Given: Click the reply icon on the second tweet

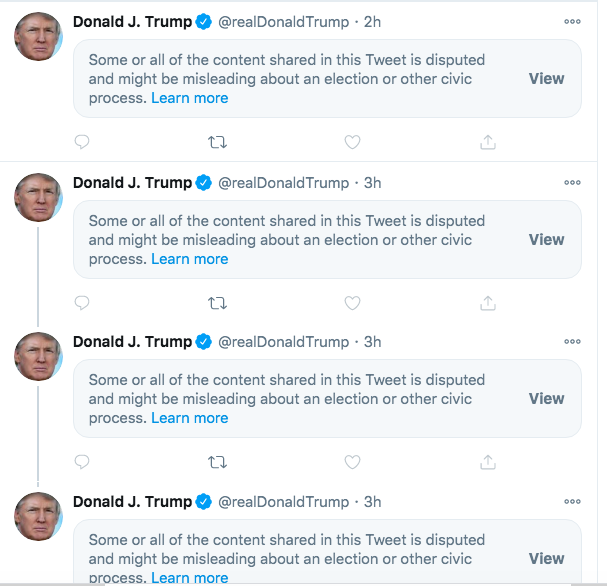Looking at the screenshot, I should 82,302.
